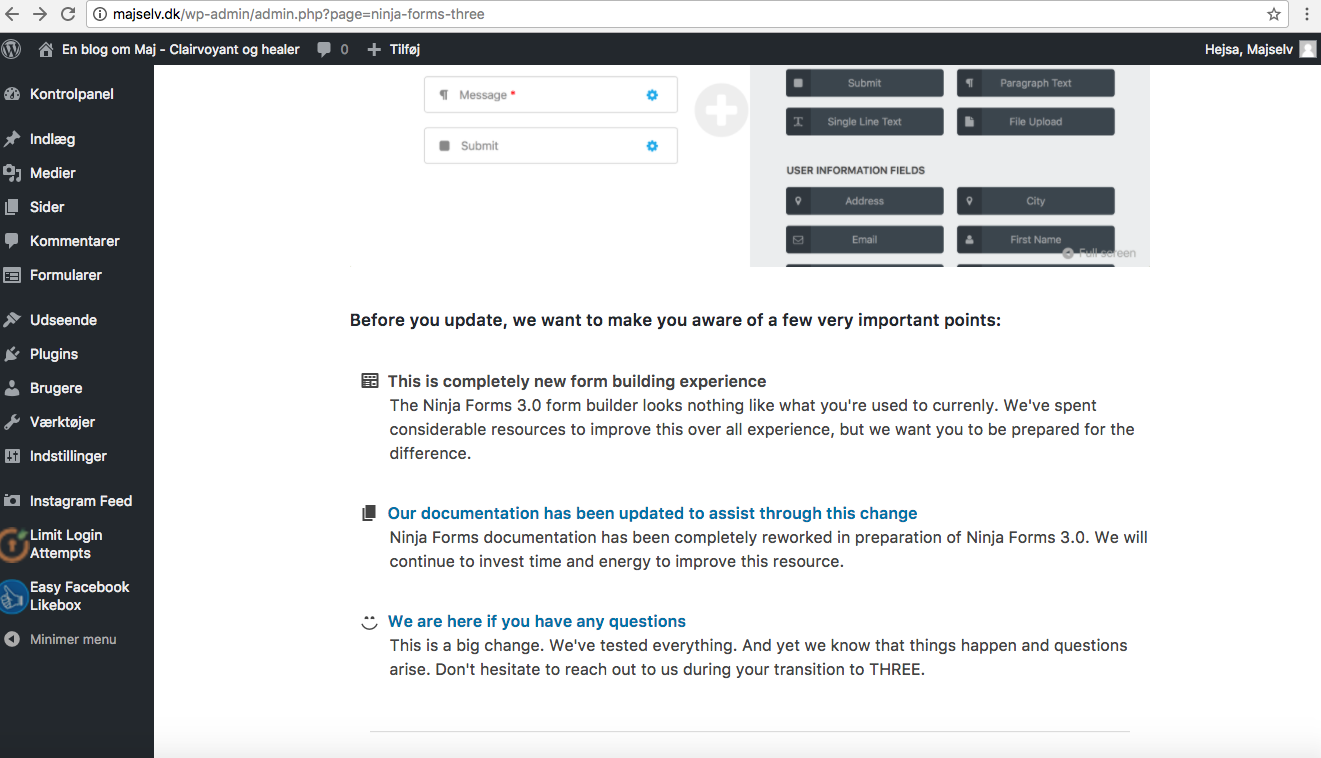The image size is (1321, 758).
Task: Click the Værktøjer wrench icon
Action: (x=12, y=422)
